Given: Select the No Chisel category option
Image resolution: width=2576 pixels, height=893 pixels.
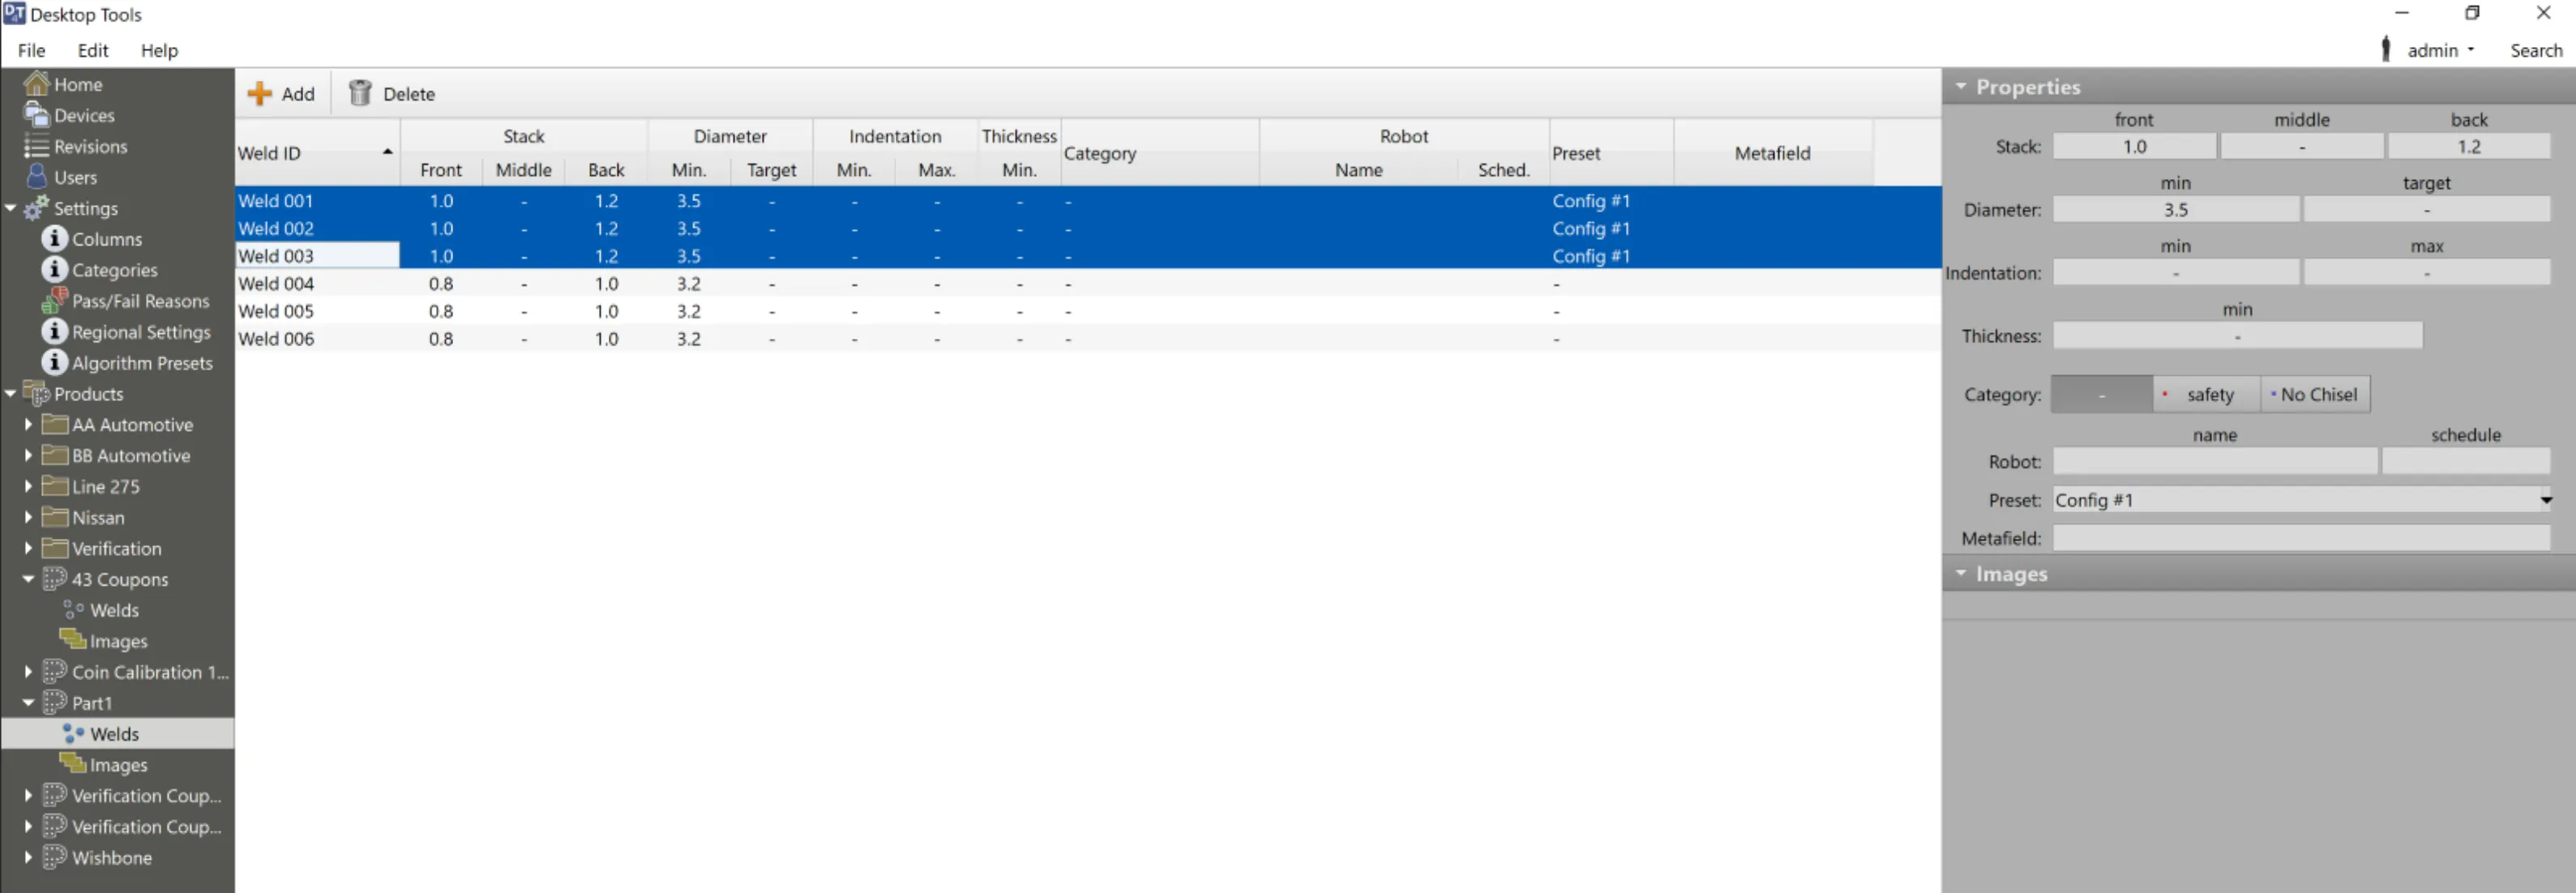Looking at the screenshot, I should coord(2314,395).
